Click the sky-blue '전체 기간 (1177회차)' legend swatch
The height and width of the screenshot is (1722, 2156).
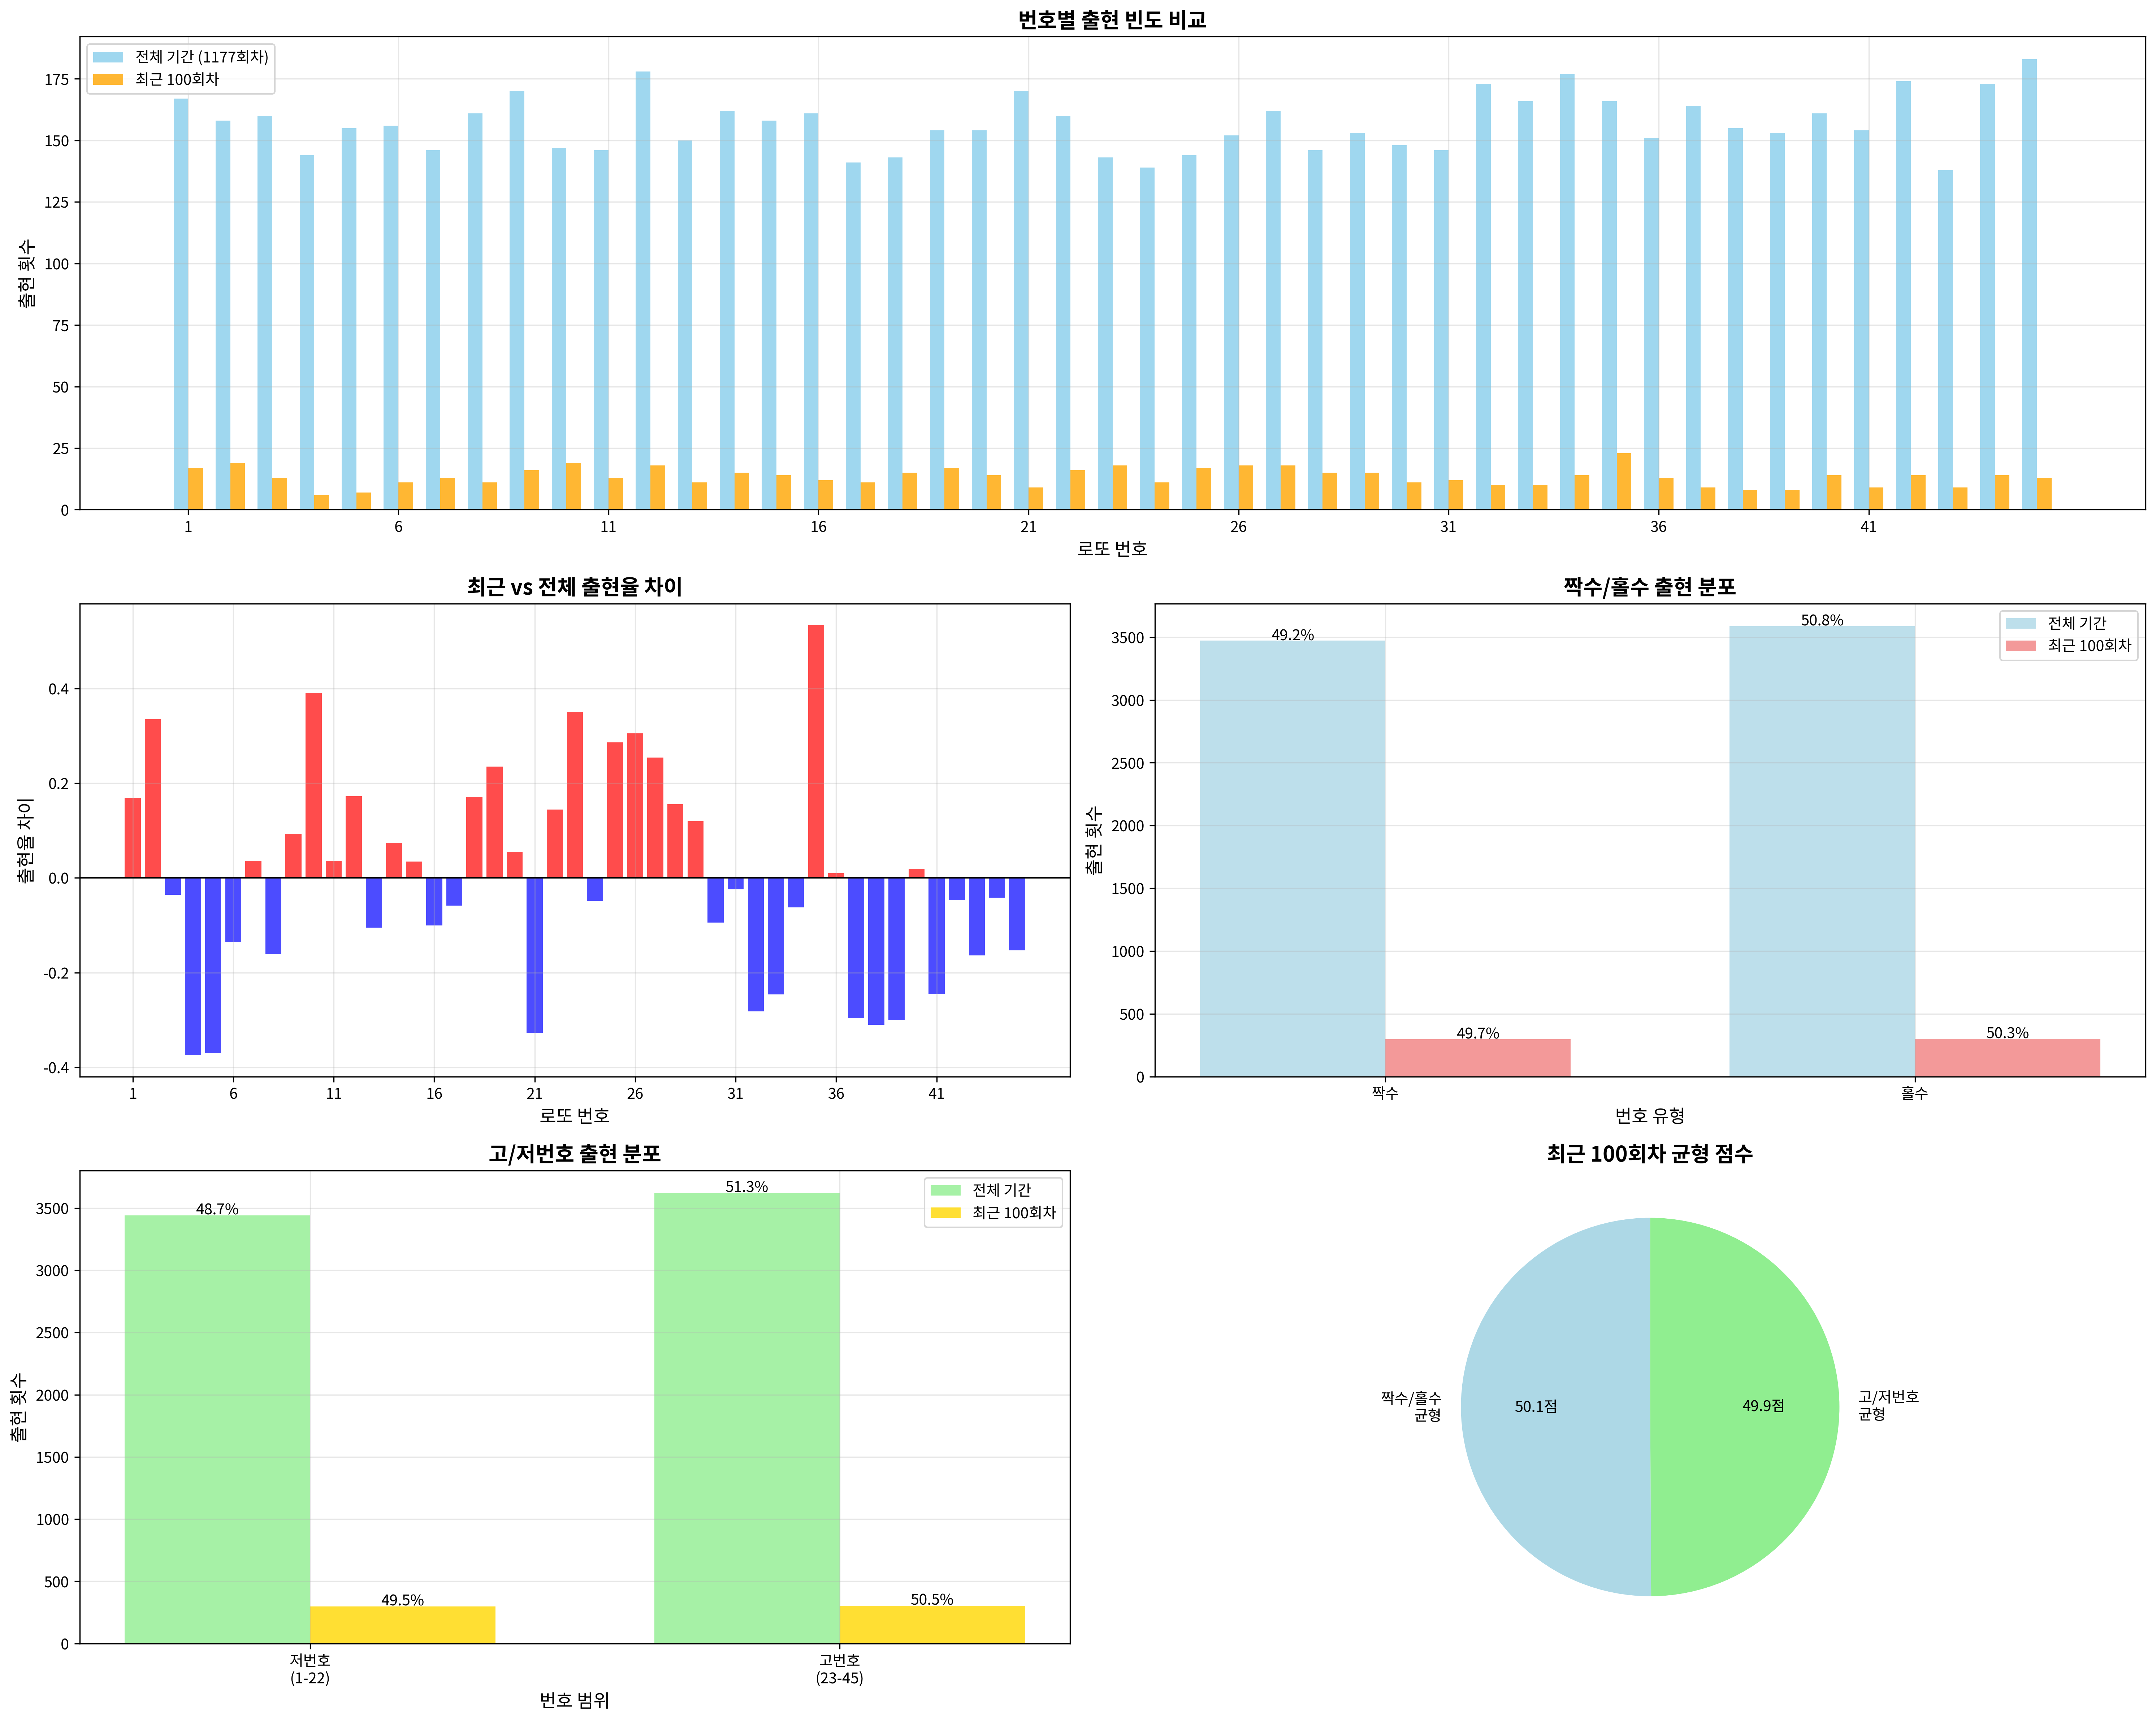108,57
